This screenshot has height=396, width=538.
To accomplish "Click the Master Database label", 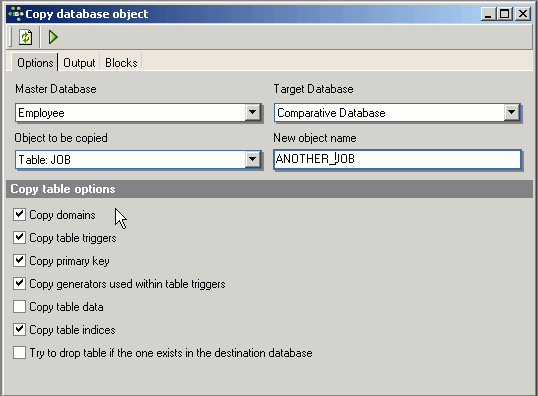I will tap(56, 89).
